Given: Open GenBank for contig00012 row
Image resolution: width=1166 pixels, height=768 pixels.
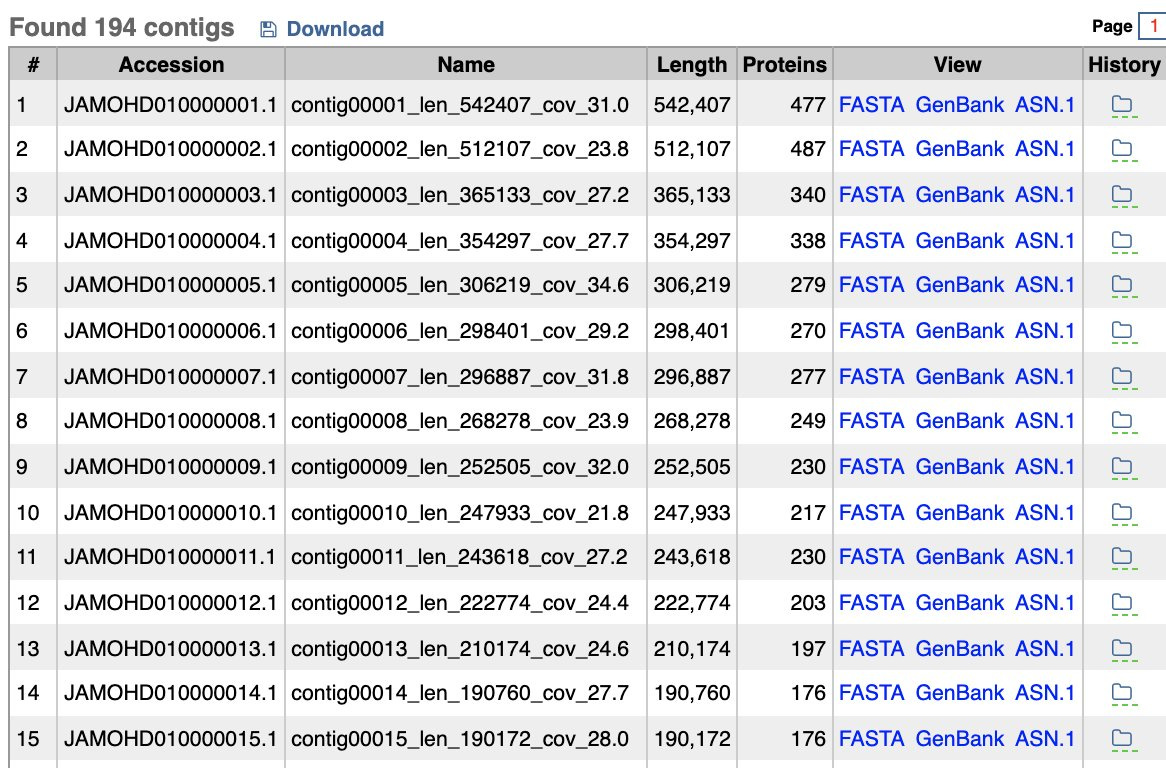Looking at the screenshot, I should pos(959,603).
